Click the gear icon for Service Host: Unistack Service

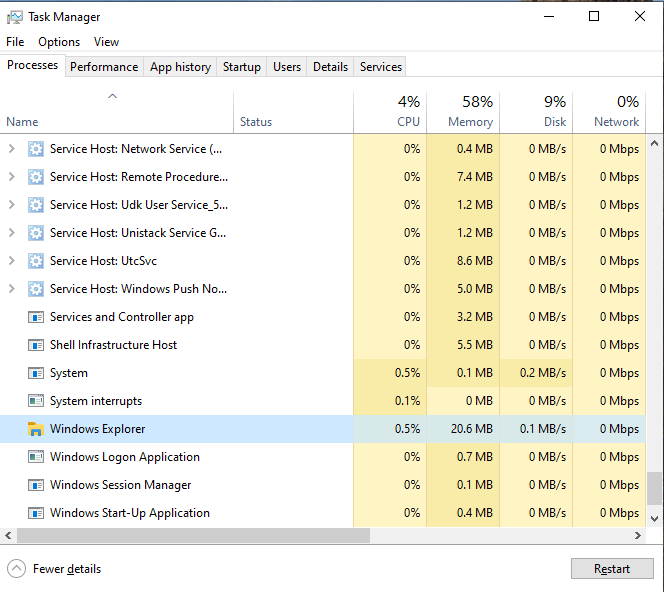coord(36,233)
